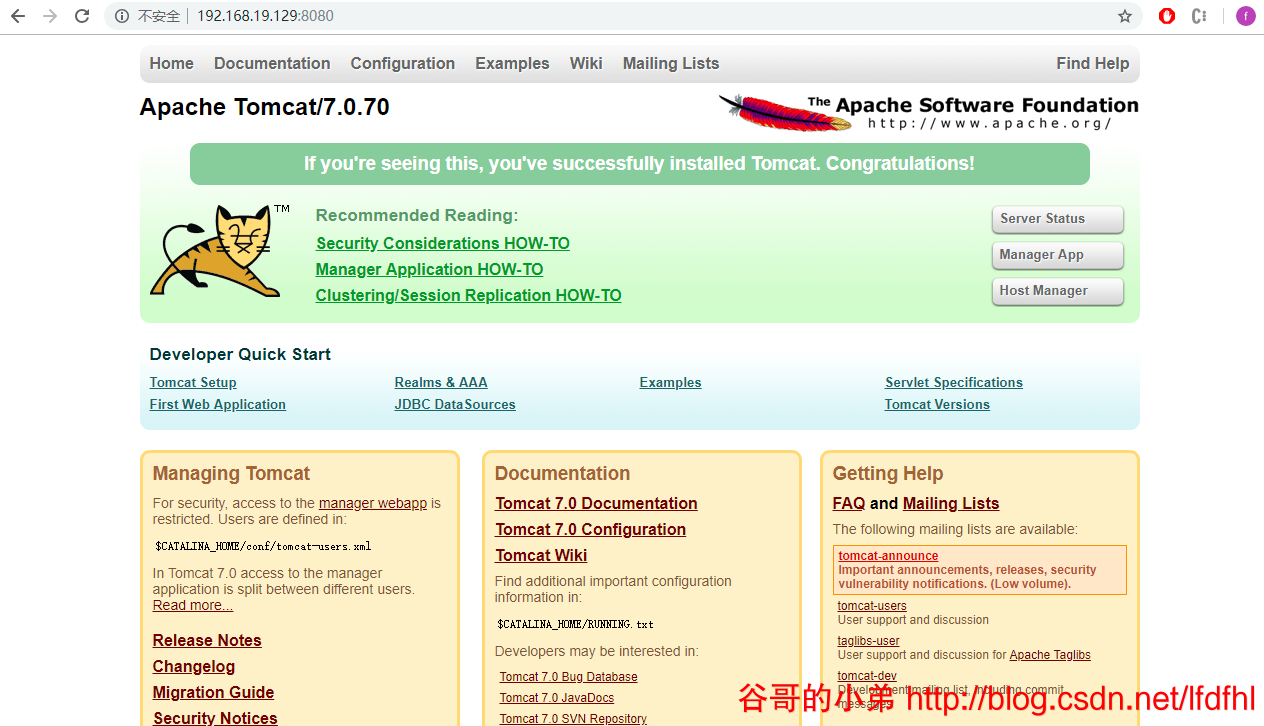1264x726 pixels.
Task: Open the Migration Guide link
Action: (213, 692)
